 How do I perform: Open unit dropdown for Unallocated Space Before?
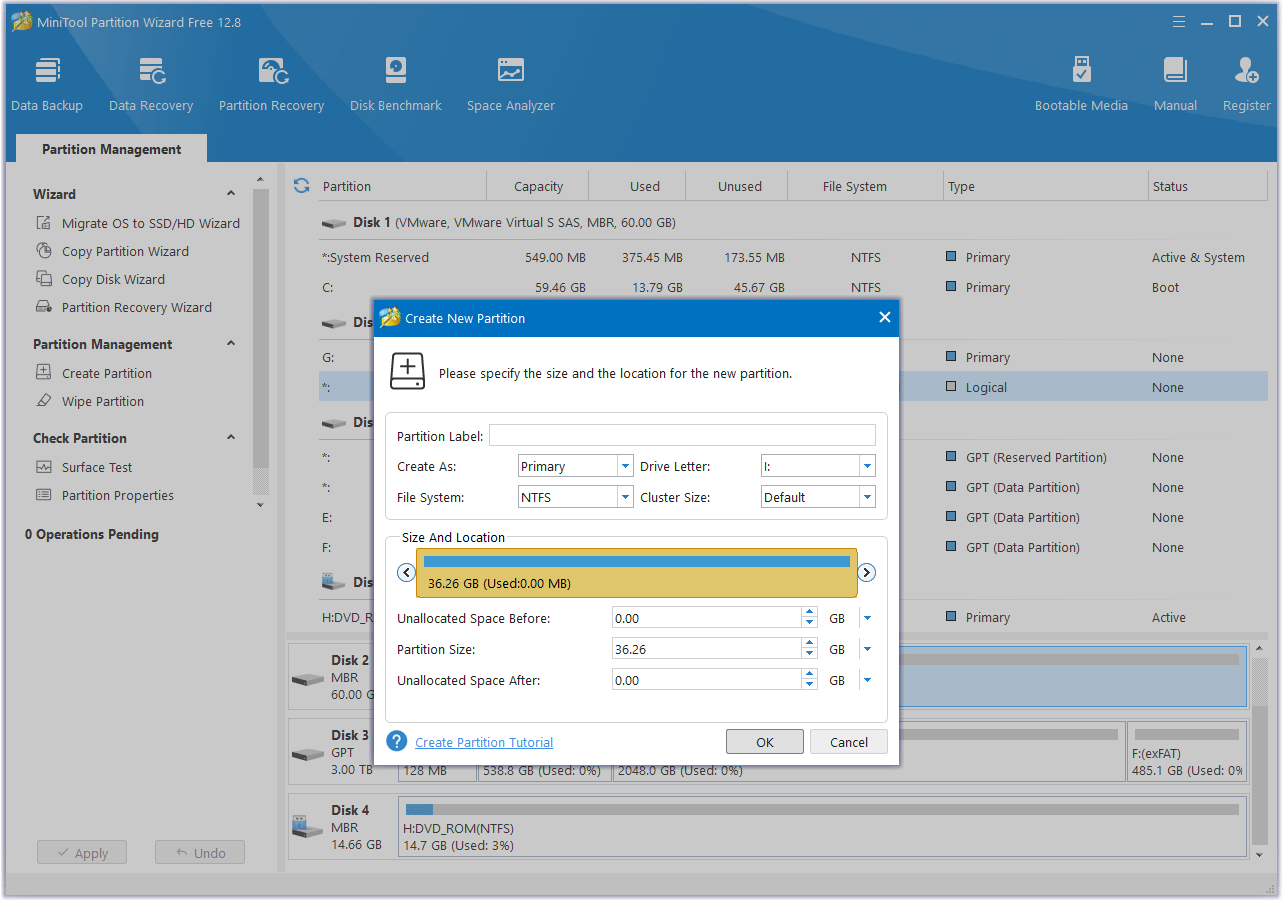867,619
